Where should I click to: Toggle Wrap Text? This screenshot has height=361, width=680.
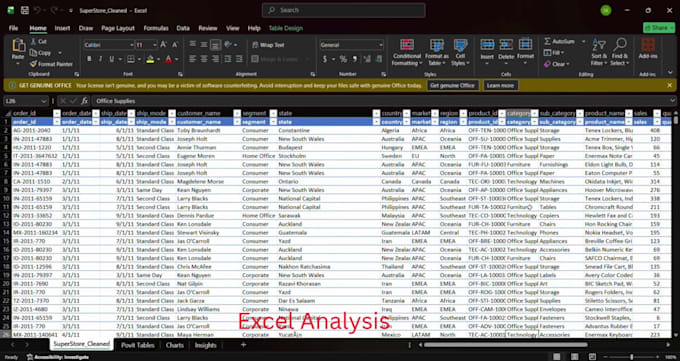tap(268, 45)
